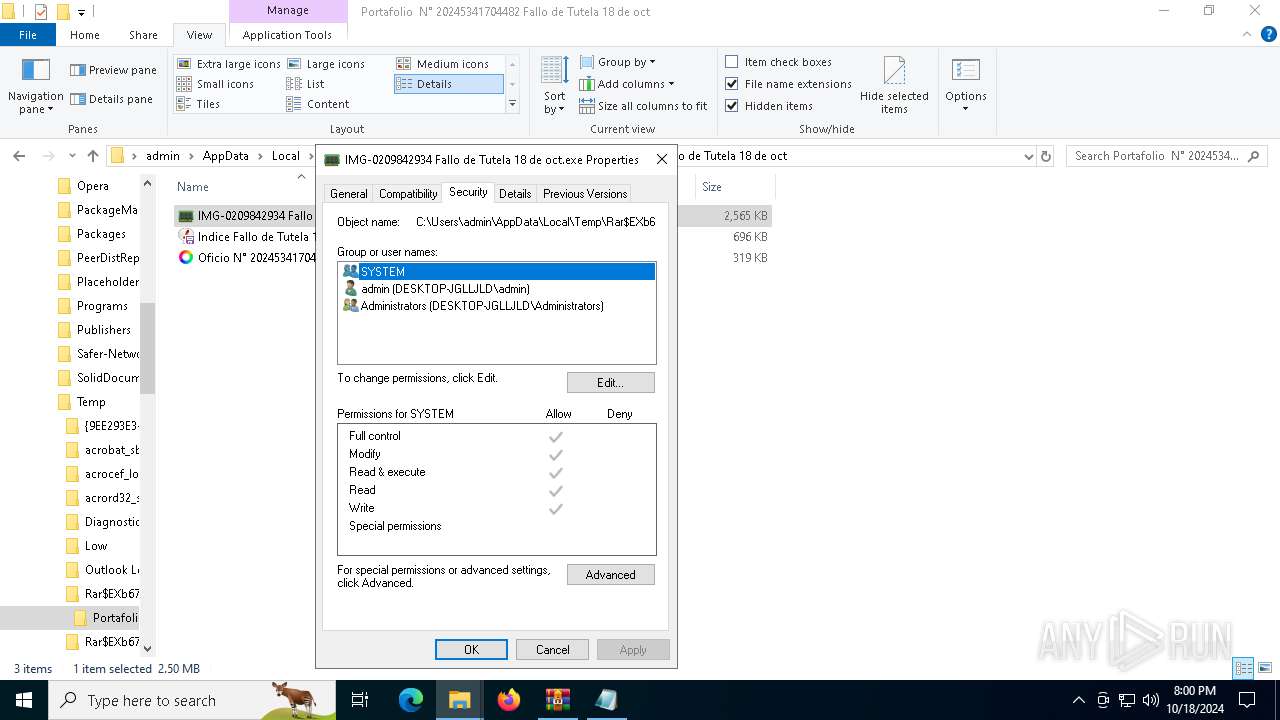Select SYSTEM in group list
Viewport: 1280px width, 720px height.
point(497,271)
